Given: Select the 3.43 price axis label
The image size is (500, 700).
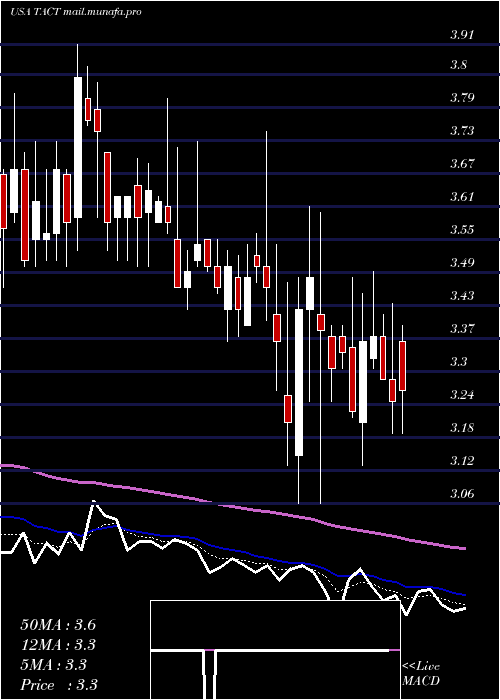Looking at the screenshot, I should pos(462,296).
